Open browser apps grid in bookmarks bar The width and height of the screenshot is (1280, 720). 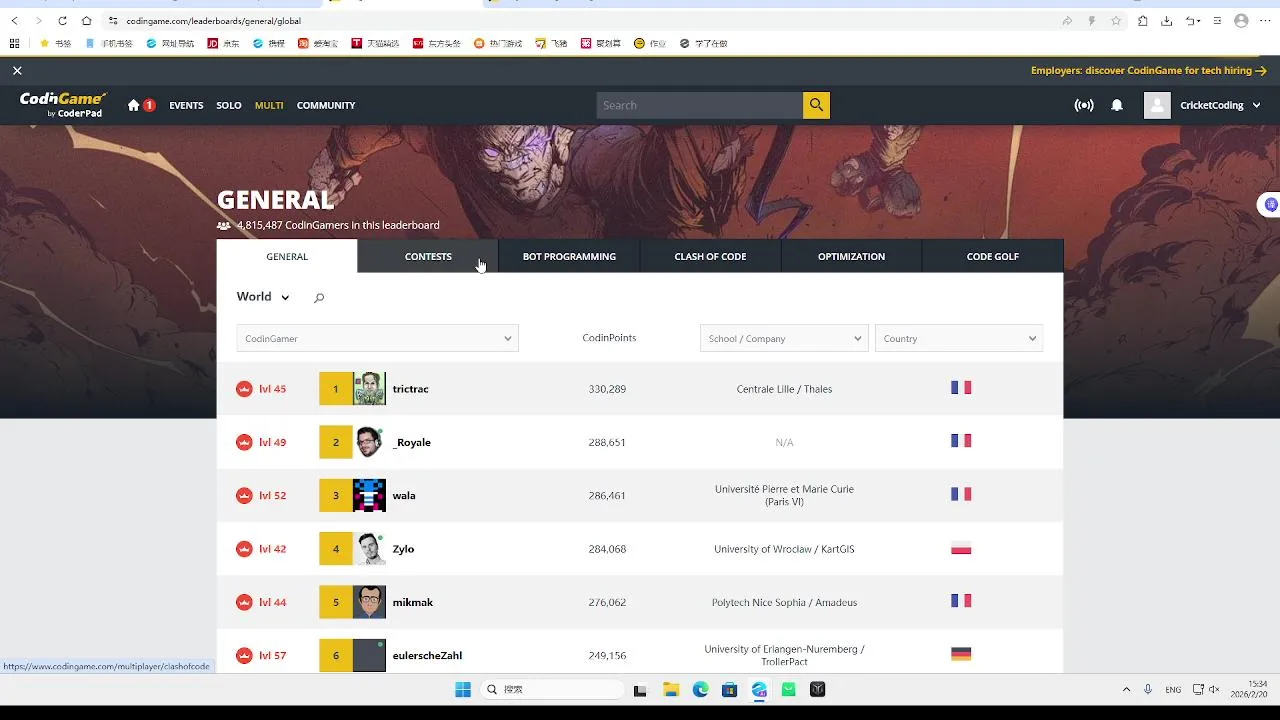(x=14, y=43)
